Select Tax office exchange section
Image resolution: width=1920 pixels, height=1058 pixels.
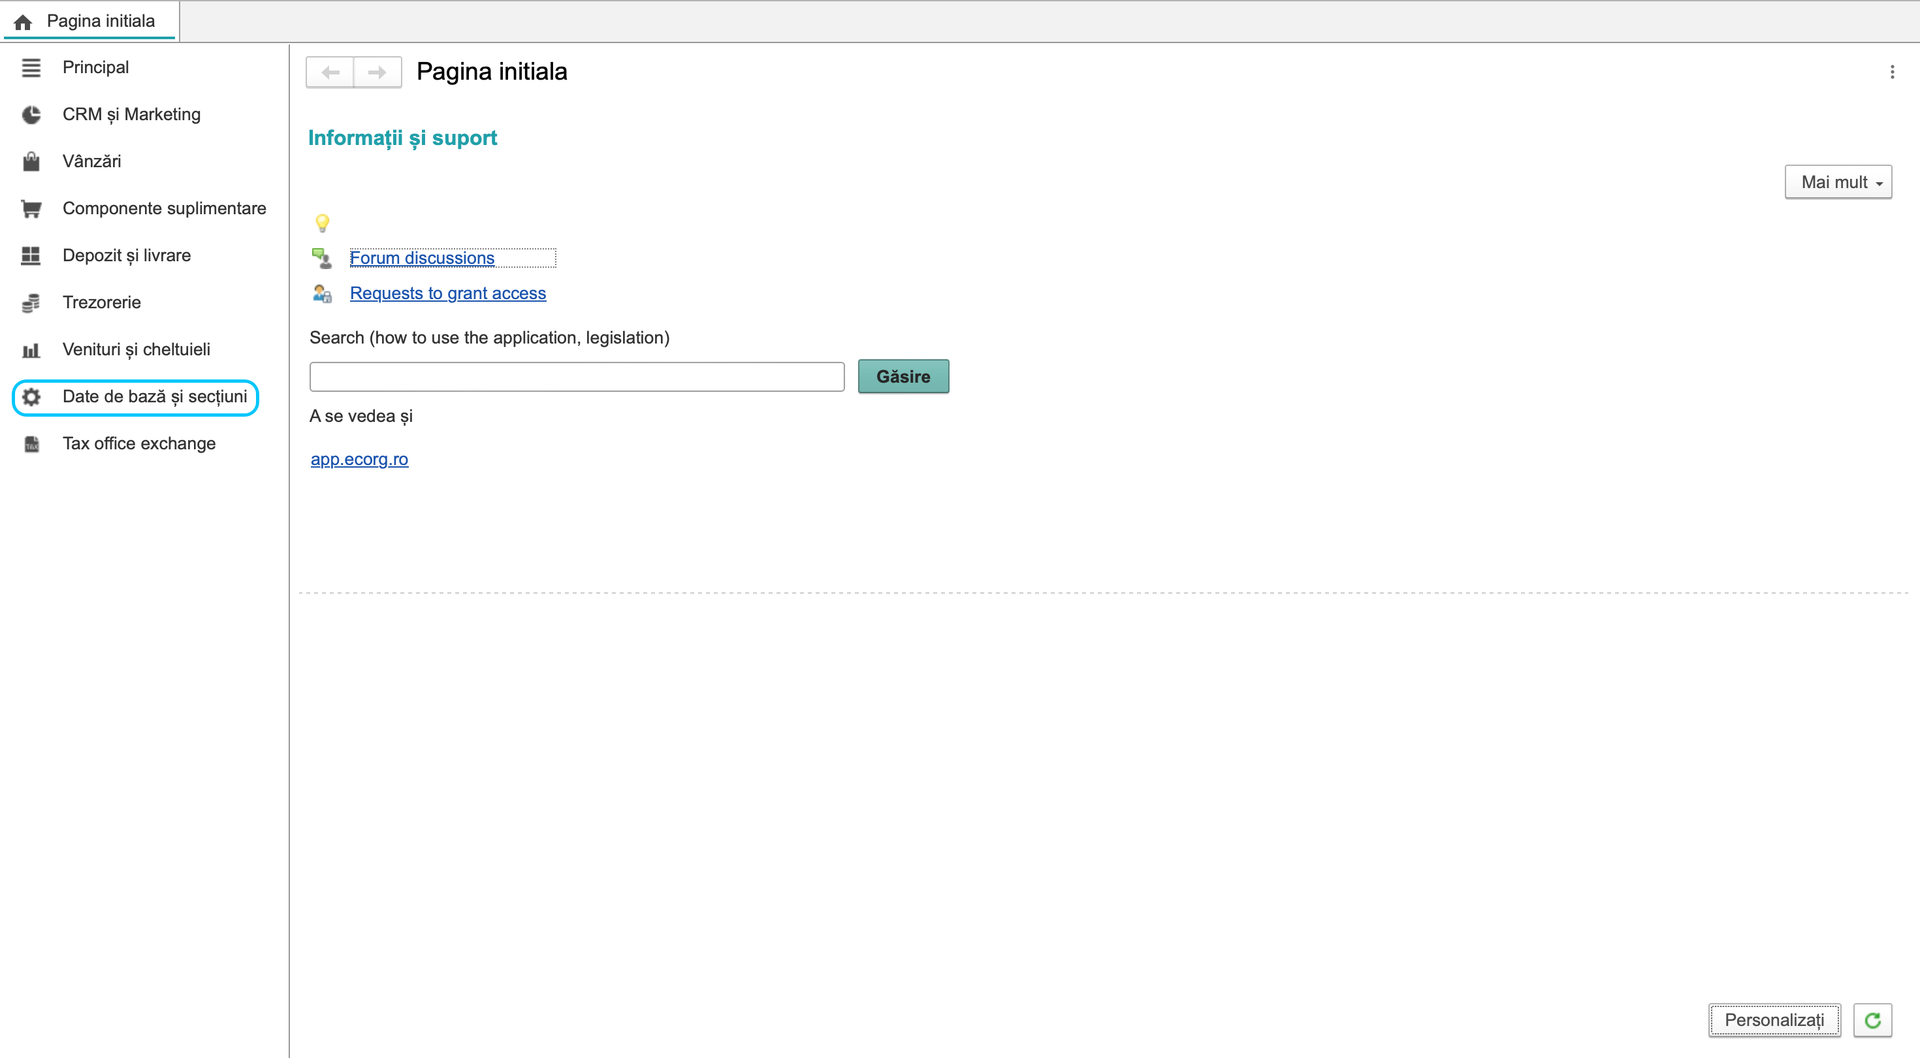[139, 444]
